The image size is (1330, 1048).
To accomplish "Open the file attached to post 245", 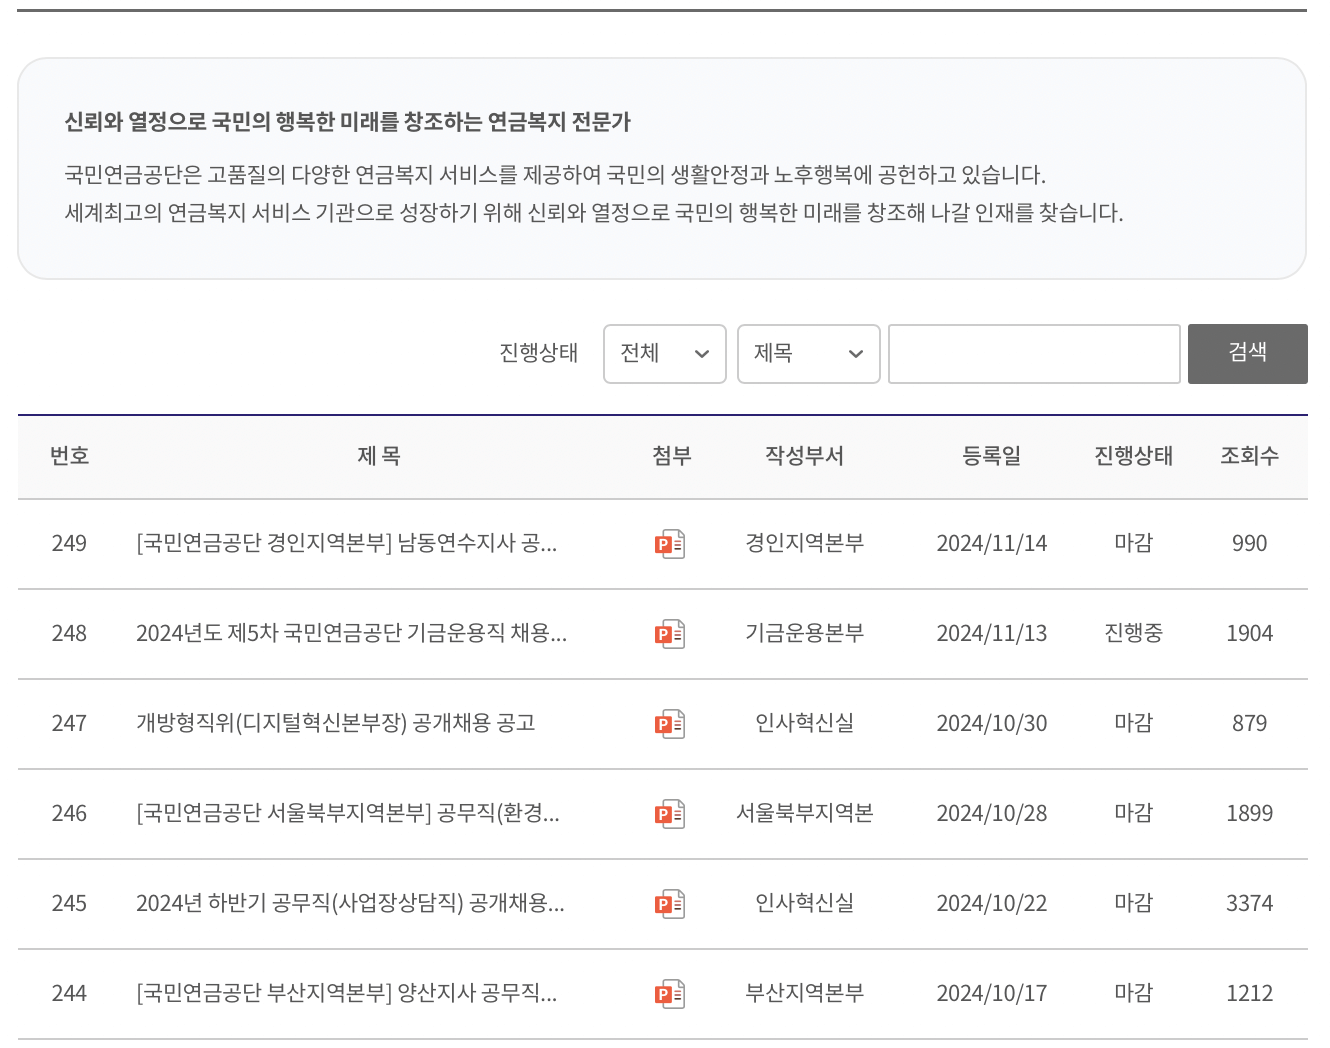I will 670,903.
